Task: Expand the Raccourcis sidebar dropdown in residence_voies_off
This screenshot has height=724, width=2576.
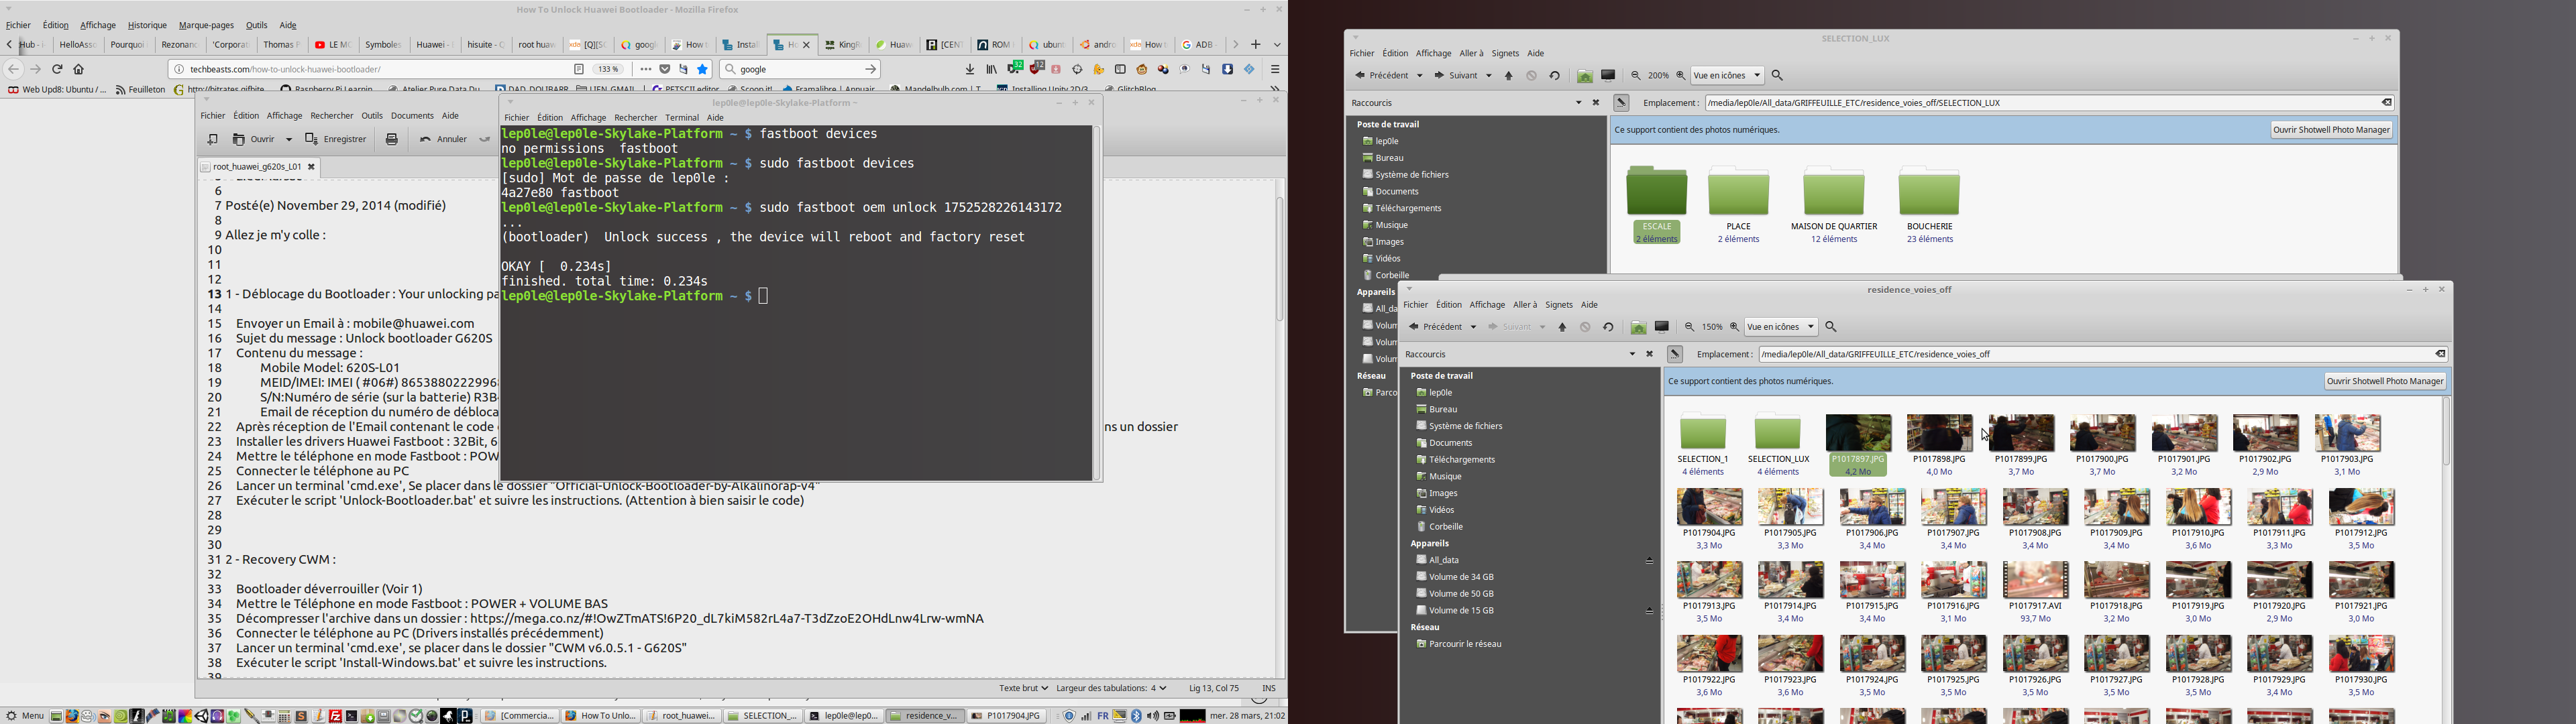Action: click(x=1632, y=354)
